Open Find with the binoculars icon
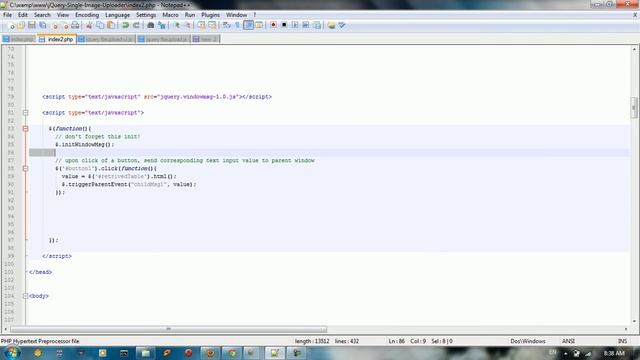Image resolution: width=640 pixels, height=360 pixels. [x=151, y=25]
